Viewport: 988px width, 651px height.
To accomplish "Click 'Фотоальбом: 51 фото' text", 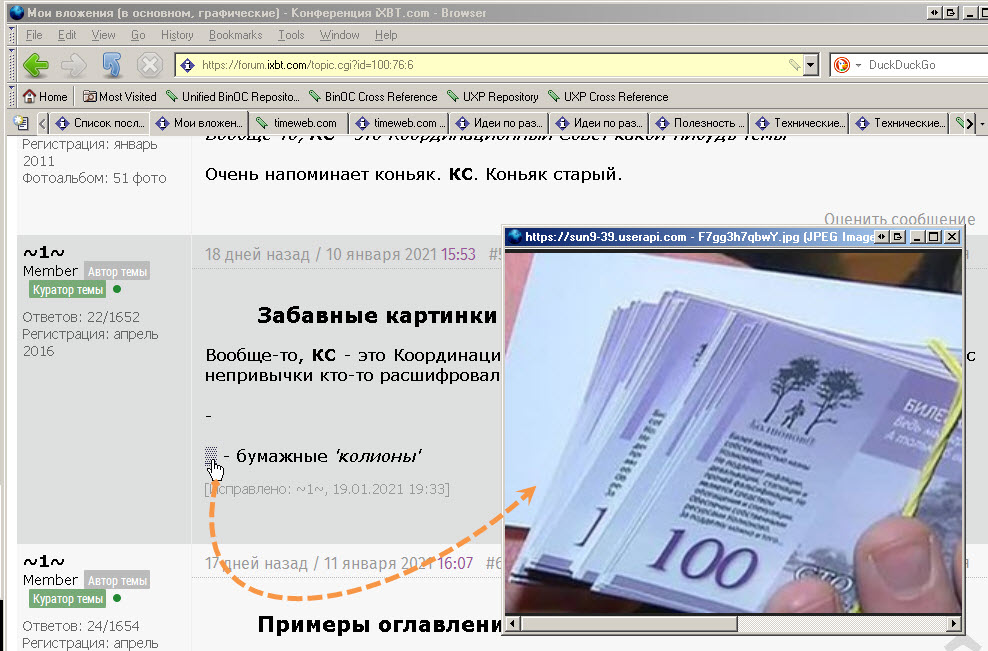I will coord(95,178).
